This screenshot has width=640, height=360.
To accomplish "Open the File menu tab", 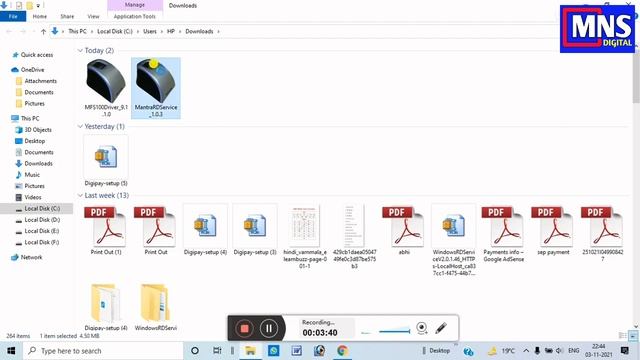I will tap(13, 16).
